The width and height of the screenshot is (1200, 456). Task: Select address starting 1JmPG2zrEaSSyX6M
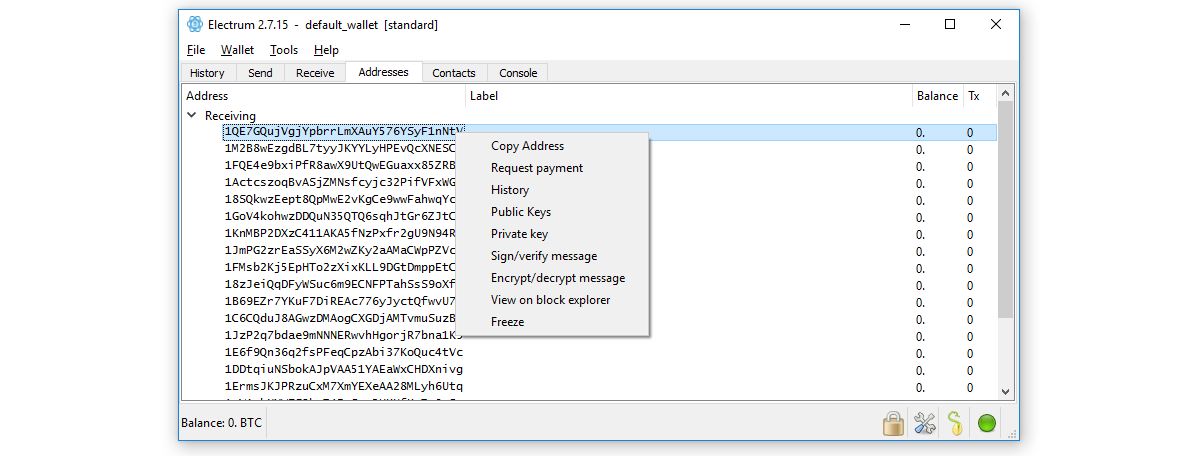point(340,250)
